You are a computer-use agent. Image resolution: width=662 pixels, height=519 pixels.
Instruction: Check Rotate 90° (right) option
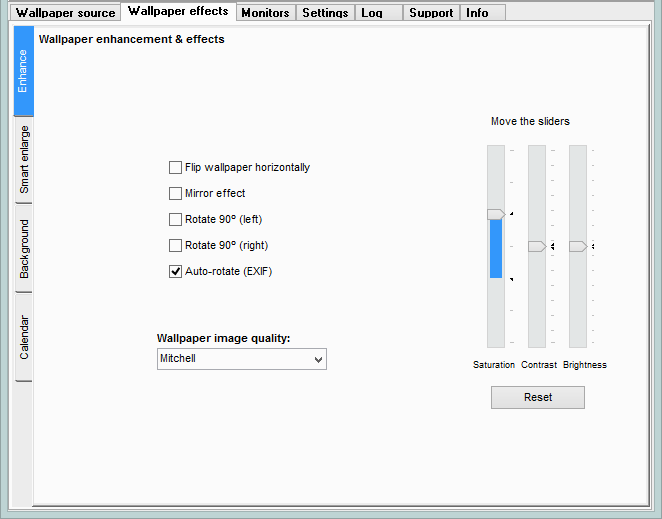[176, 246]
